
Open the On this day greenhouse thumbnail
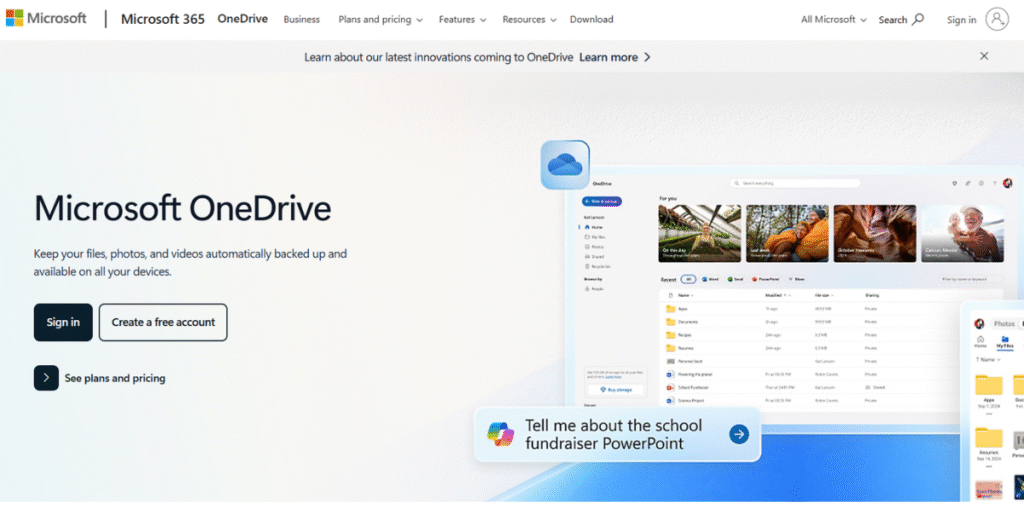(x=699, y=233)
